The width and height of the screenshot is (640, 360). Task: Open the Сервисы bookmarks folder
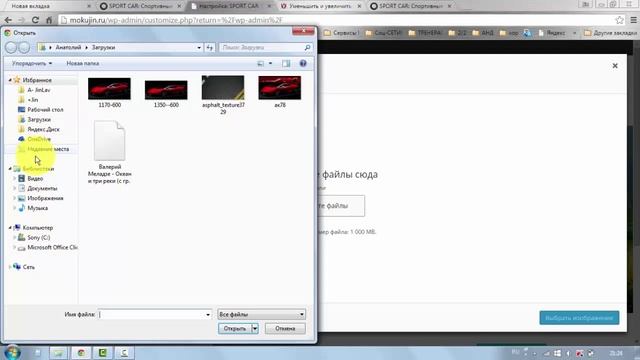pos(342,33)
